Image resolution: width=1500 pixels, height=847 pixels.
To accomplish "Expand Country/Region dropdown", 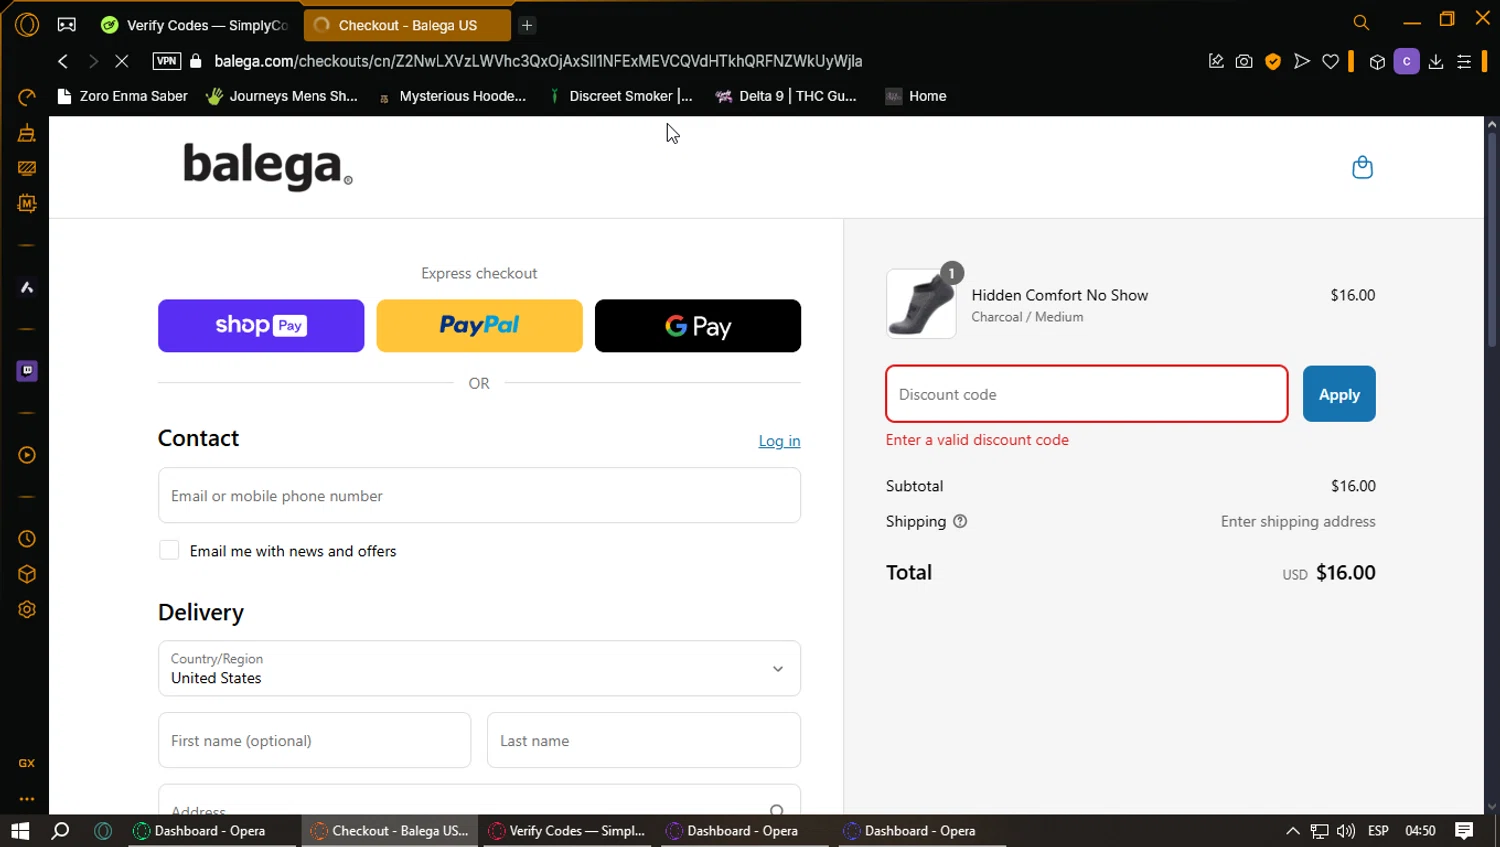I will (x=479, y=668).
